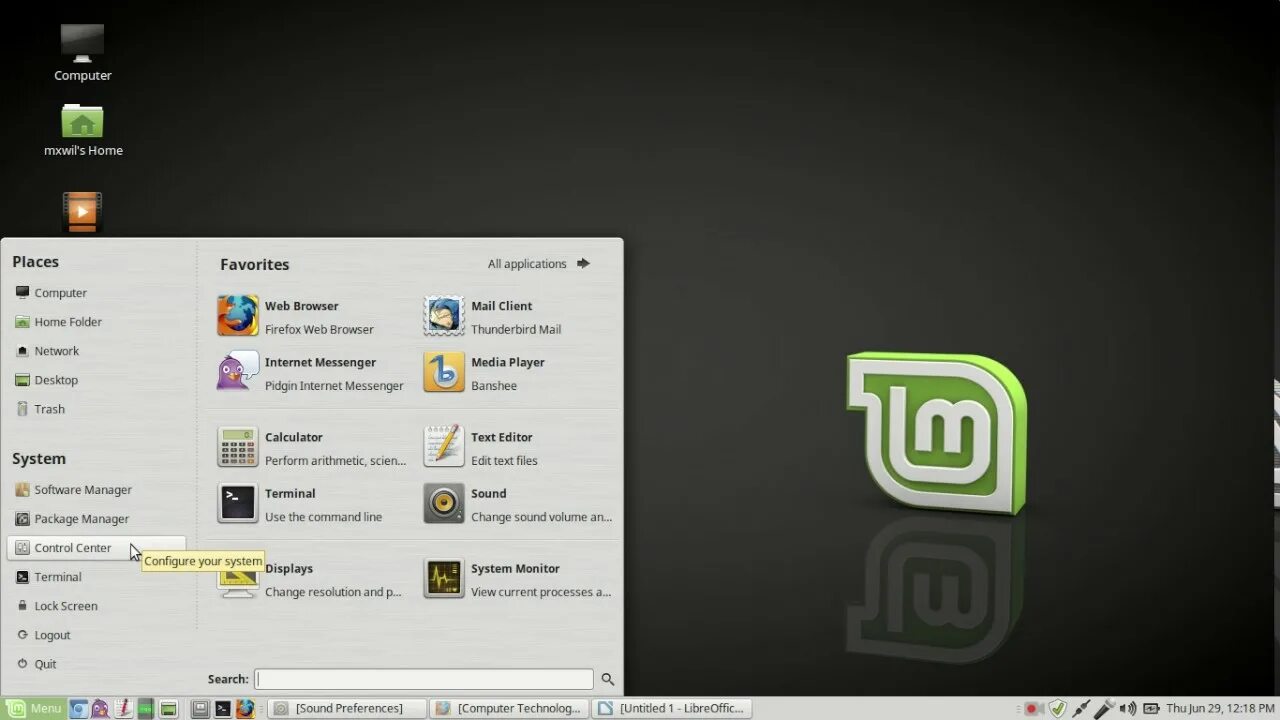
Task: Switch to Computer Technolog... window
Action: coord(510,708)
